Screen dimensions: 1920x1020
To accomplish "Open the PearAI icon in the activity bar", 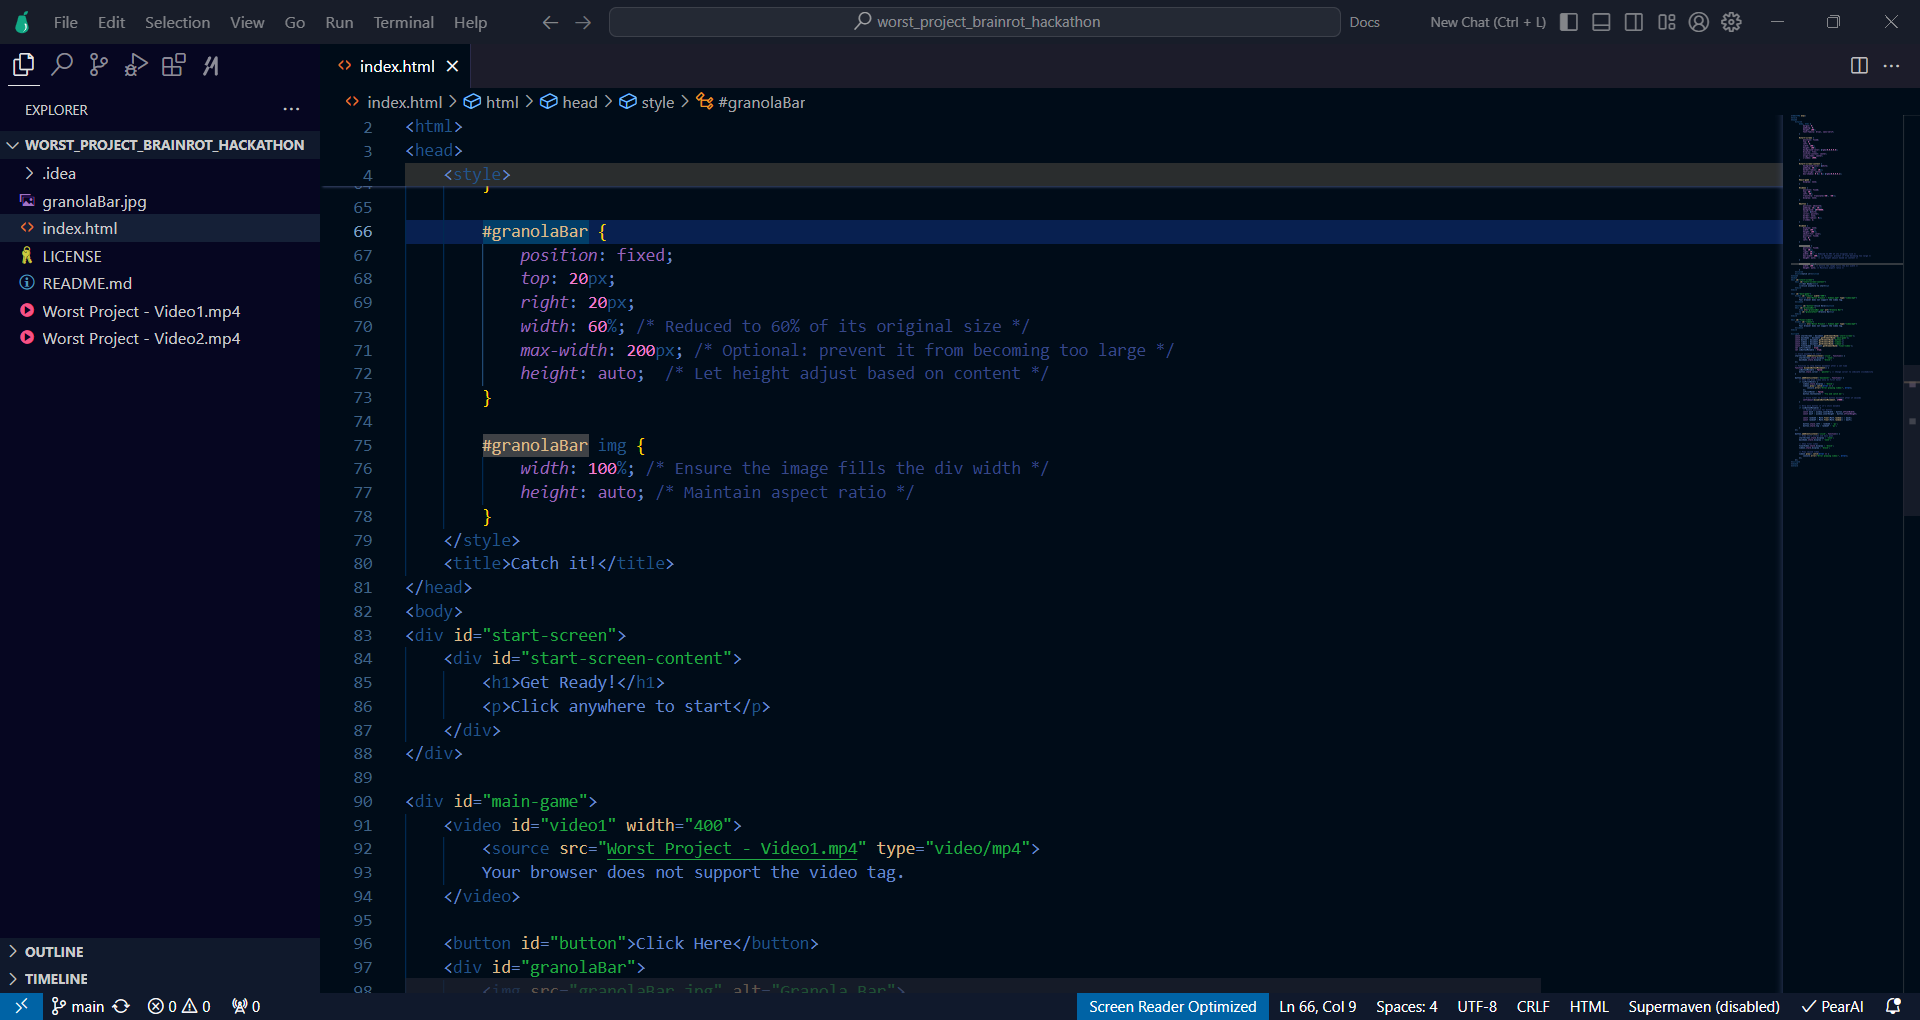I will 210,65.
